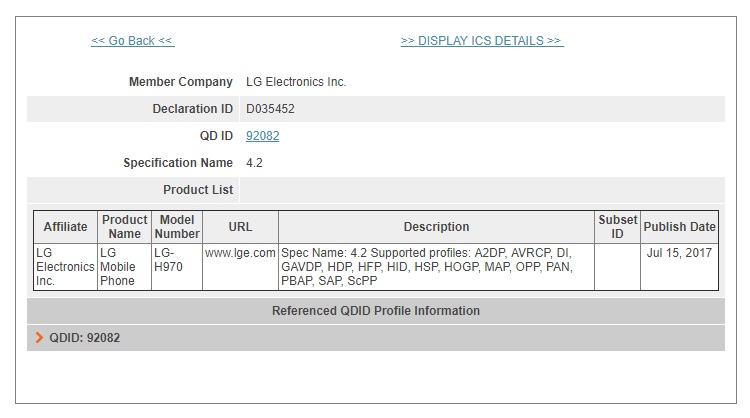
Task: Expand the QDID: 92082 orange chevron
Action: tap(39, 338)
